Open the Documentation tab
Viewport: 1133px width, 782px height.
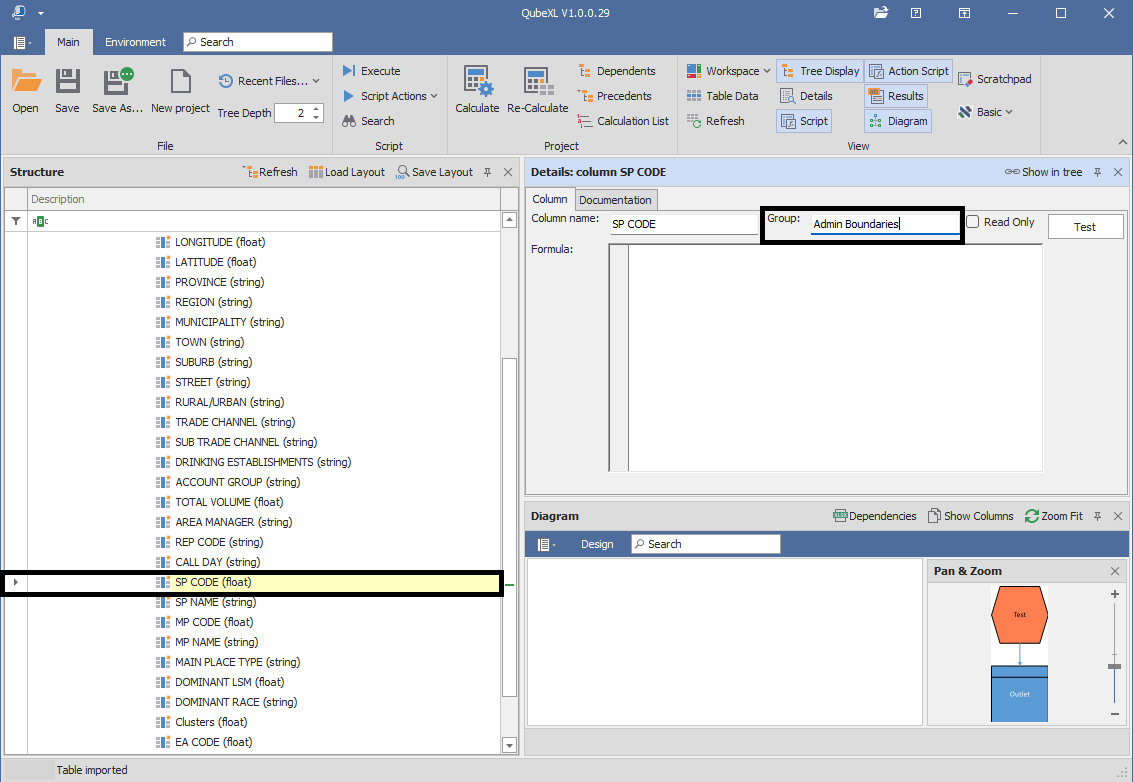click(615, 200)
